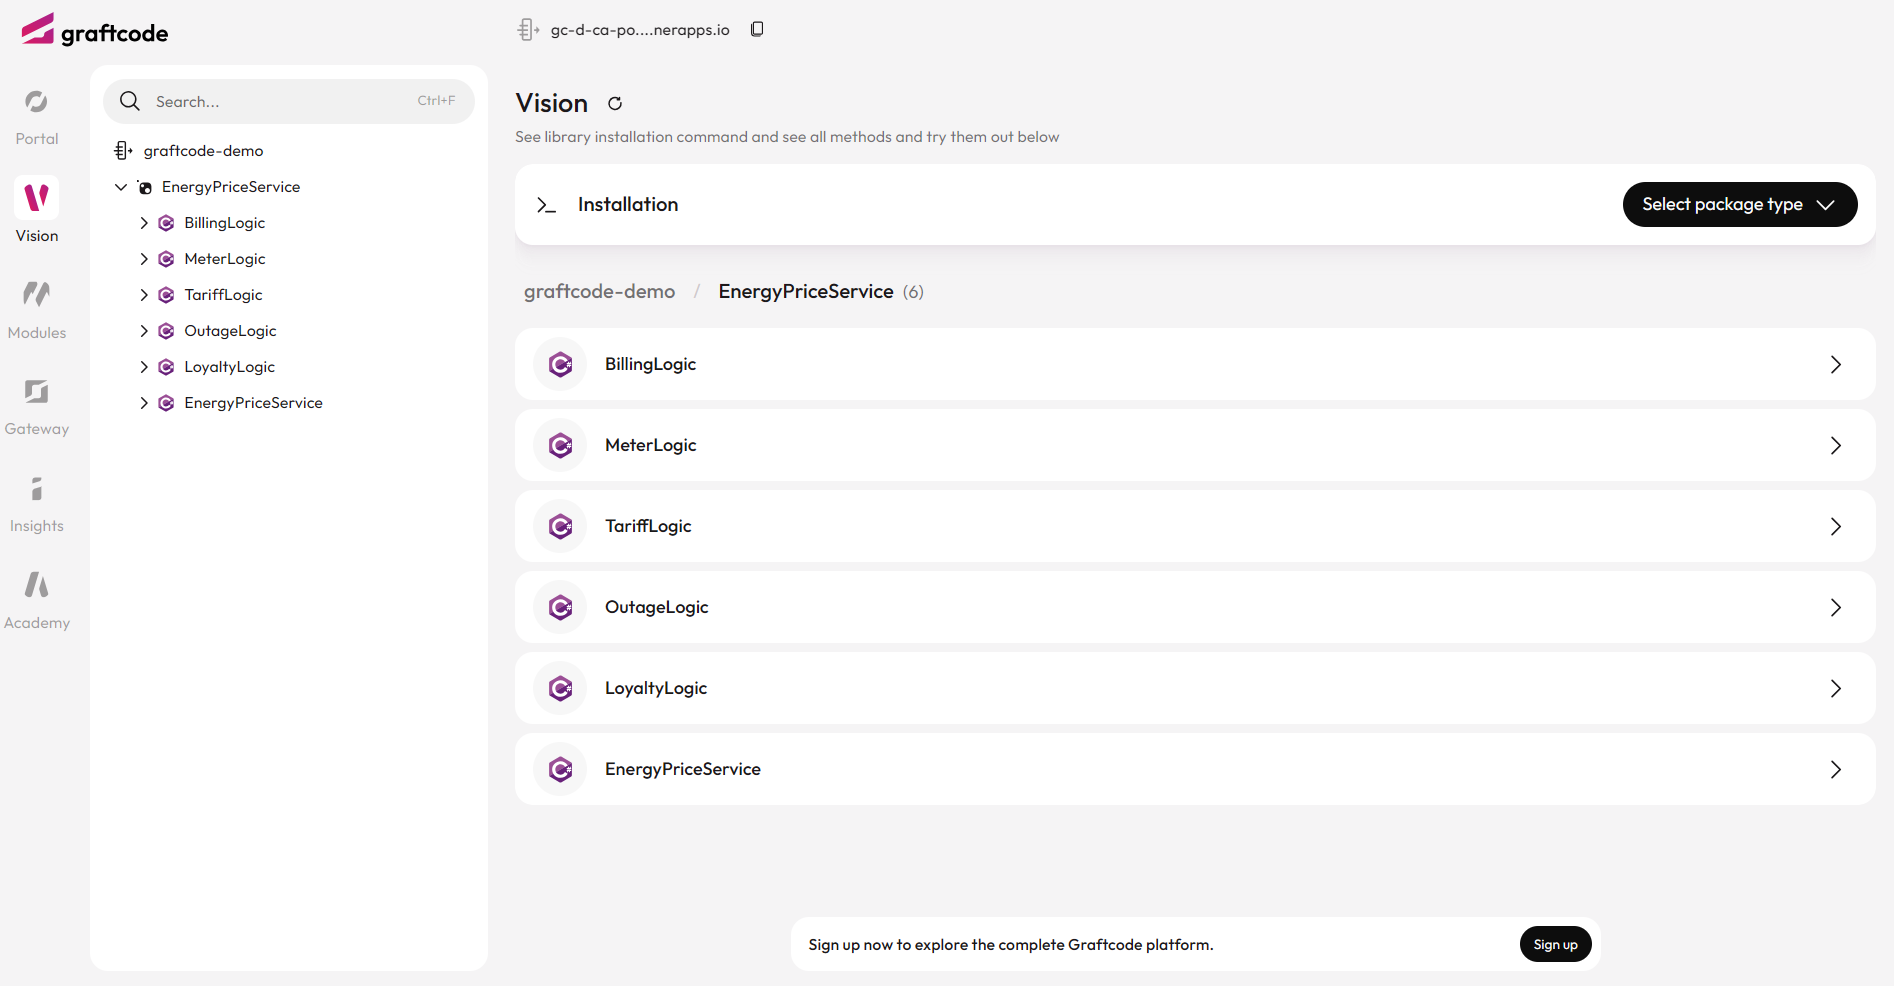Viewport: 1894px width, 986px height.
Task: Click the EnergyPriceService card icon
Action: pyautogui.click(x=560, y=769)
